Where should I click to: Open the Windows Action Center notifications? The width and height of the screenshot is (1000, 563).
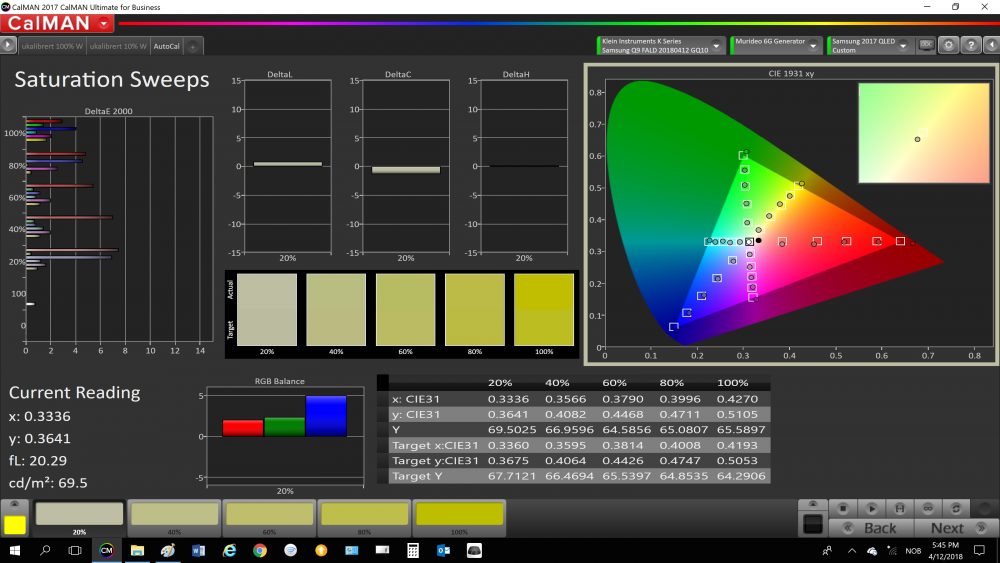tap(979, 550)
